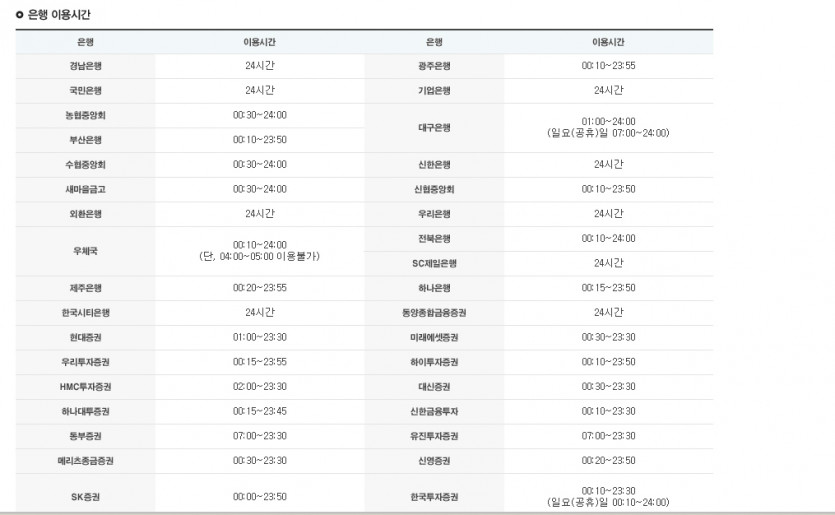Viewport: 835px width, 515px height.
Task: Click the 대신증권 name cell
Action: tap(434, 387)
